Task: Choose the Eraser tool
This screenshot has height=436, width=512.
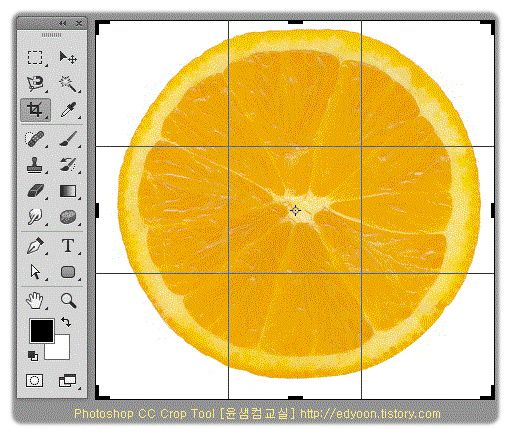Action: [x=35, y=191]
